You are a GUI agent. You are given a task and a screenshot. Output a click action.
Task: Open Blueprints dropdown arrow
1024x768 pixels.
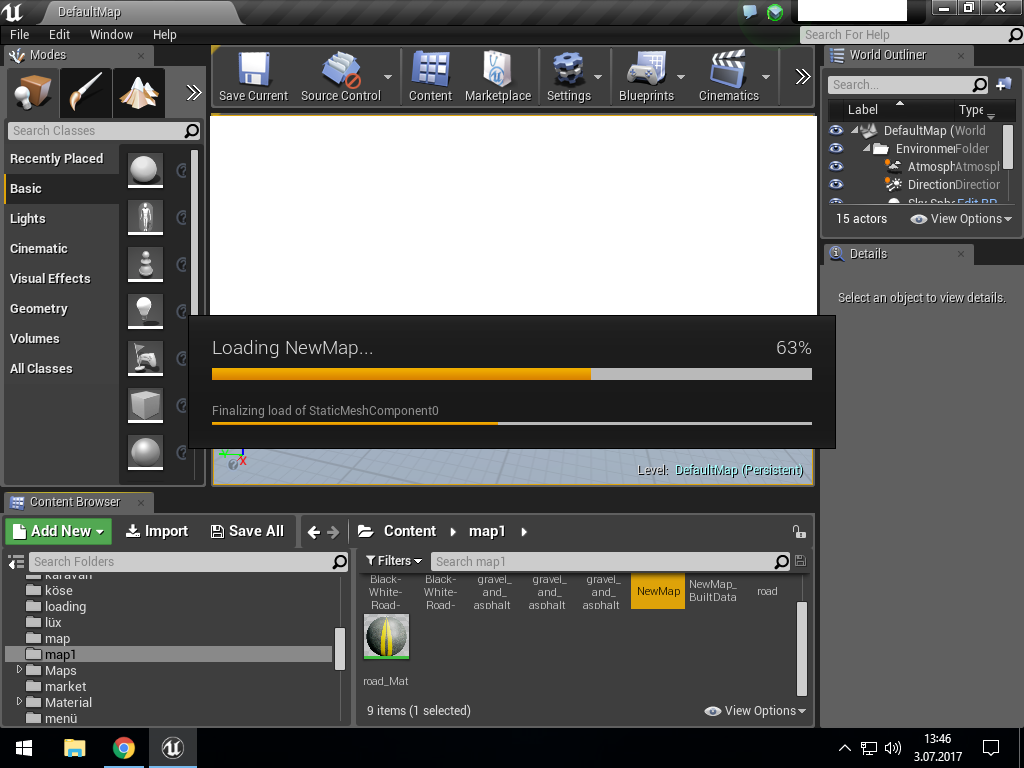click(x=681, y=77)
